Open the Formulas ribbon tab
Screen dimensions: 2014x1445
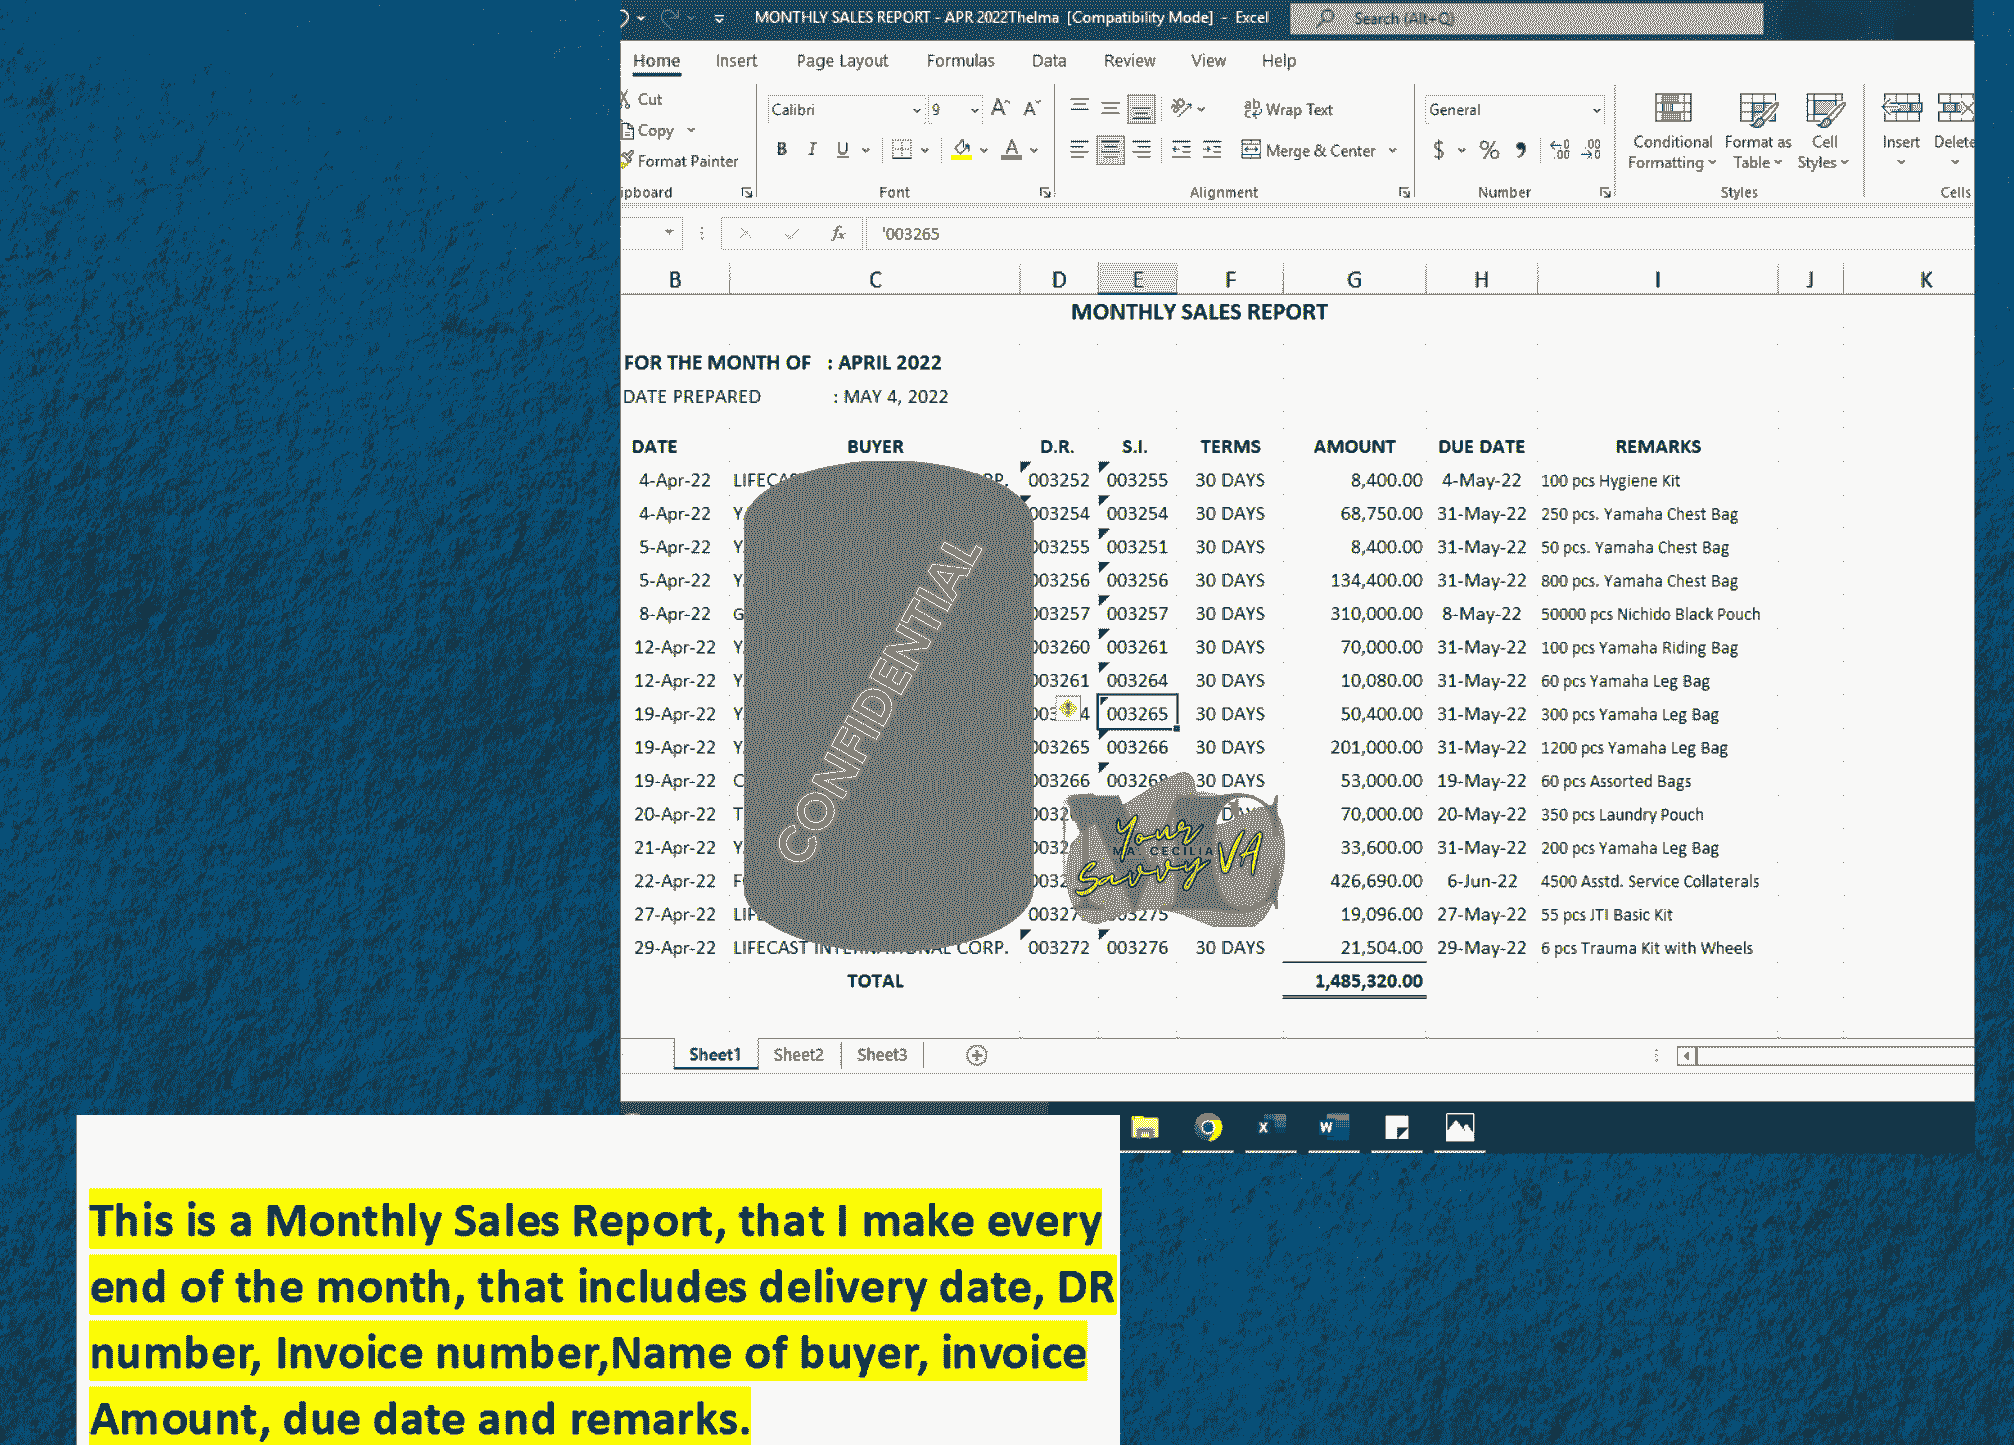959,61
